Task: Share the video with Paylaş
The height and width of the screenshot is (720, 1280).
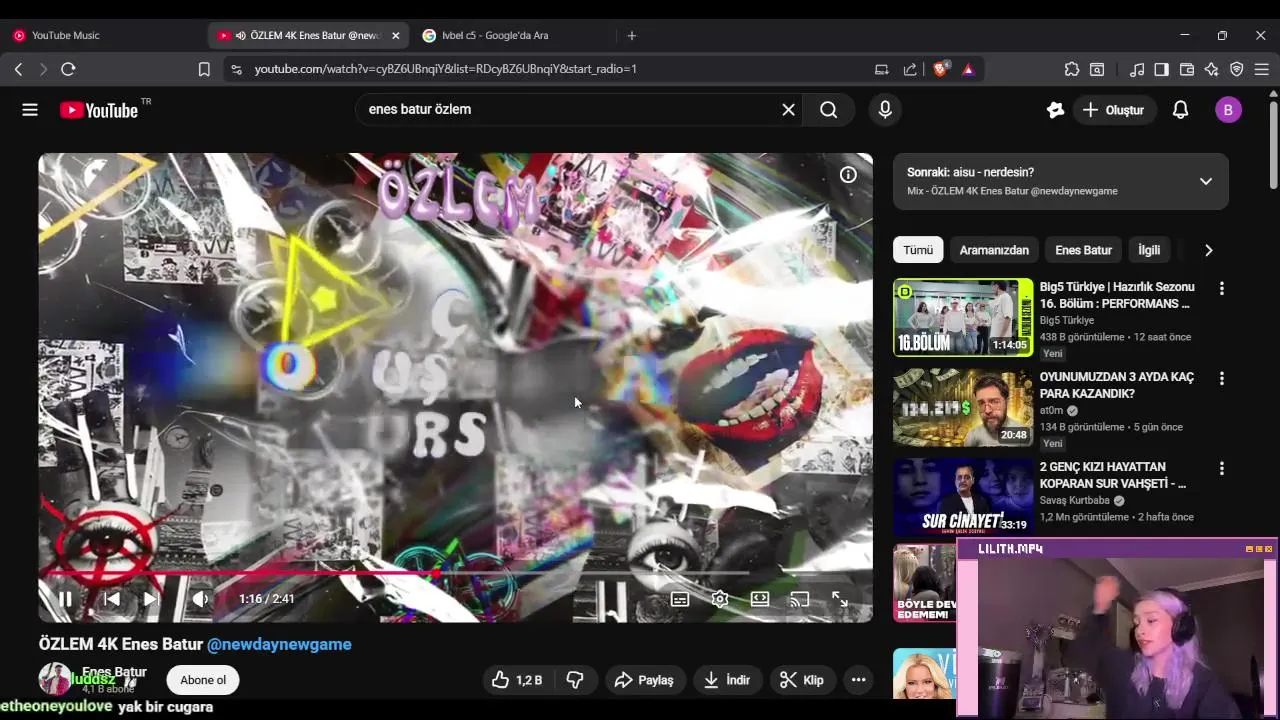Action: pyautogui.click(x=644, y=680)
